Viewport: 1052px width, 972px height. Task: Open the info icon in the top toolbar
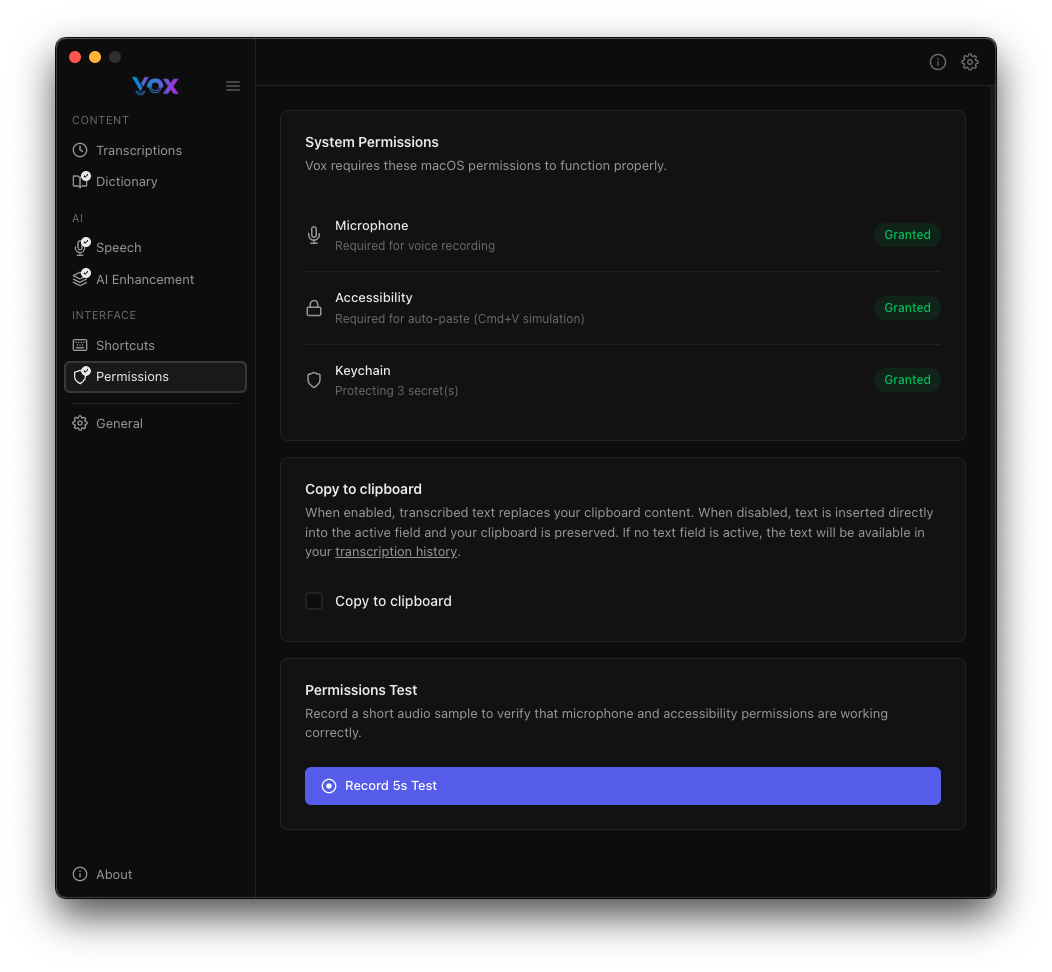tap(938, 62)
